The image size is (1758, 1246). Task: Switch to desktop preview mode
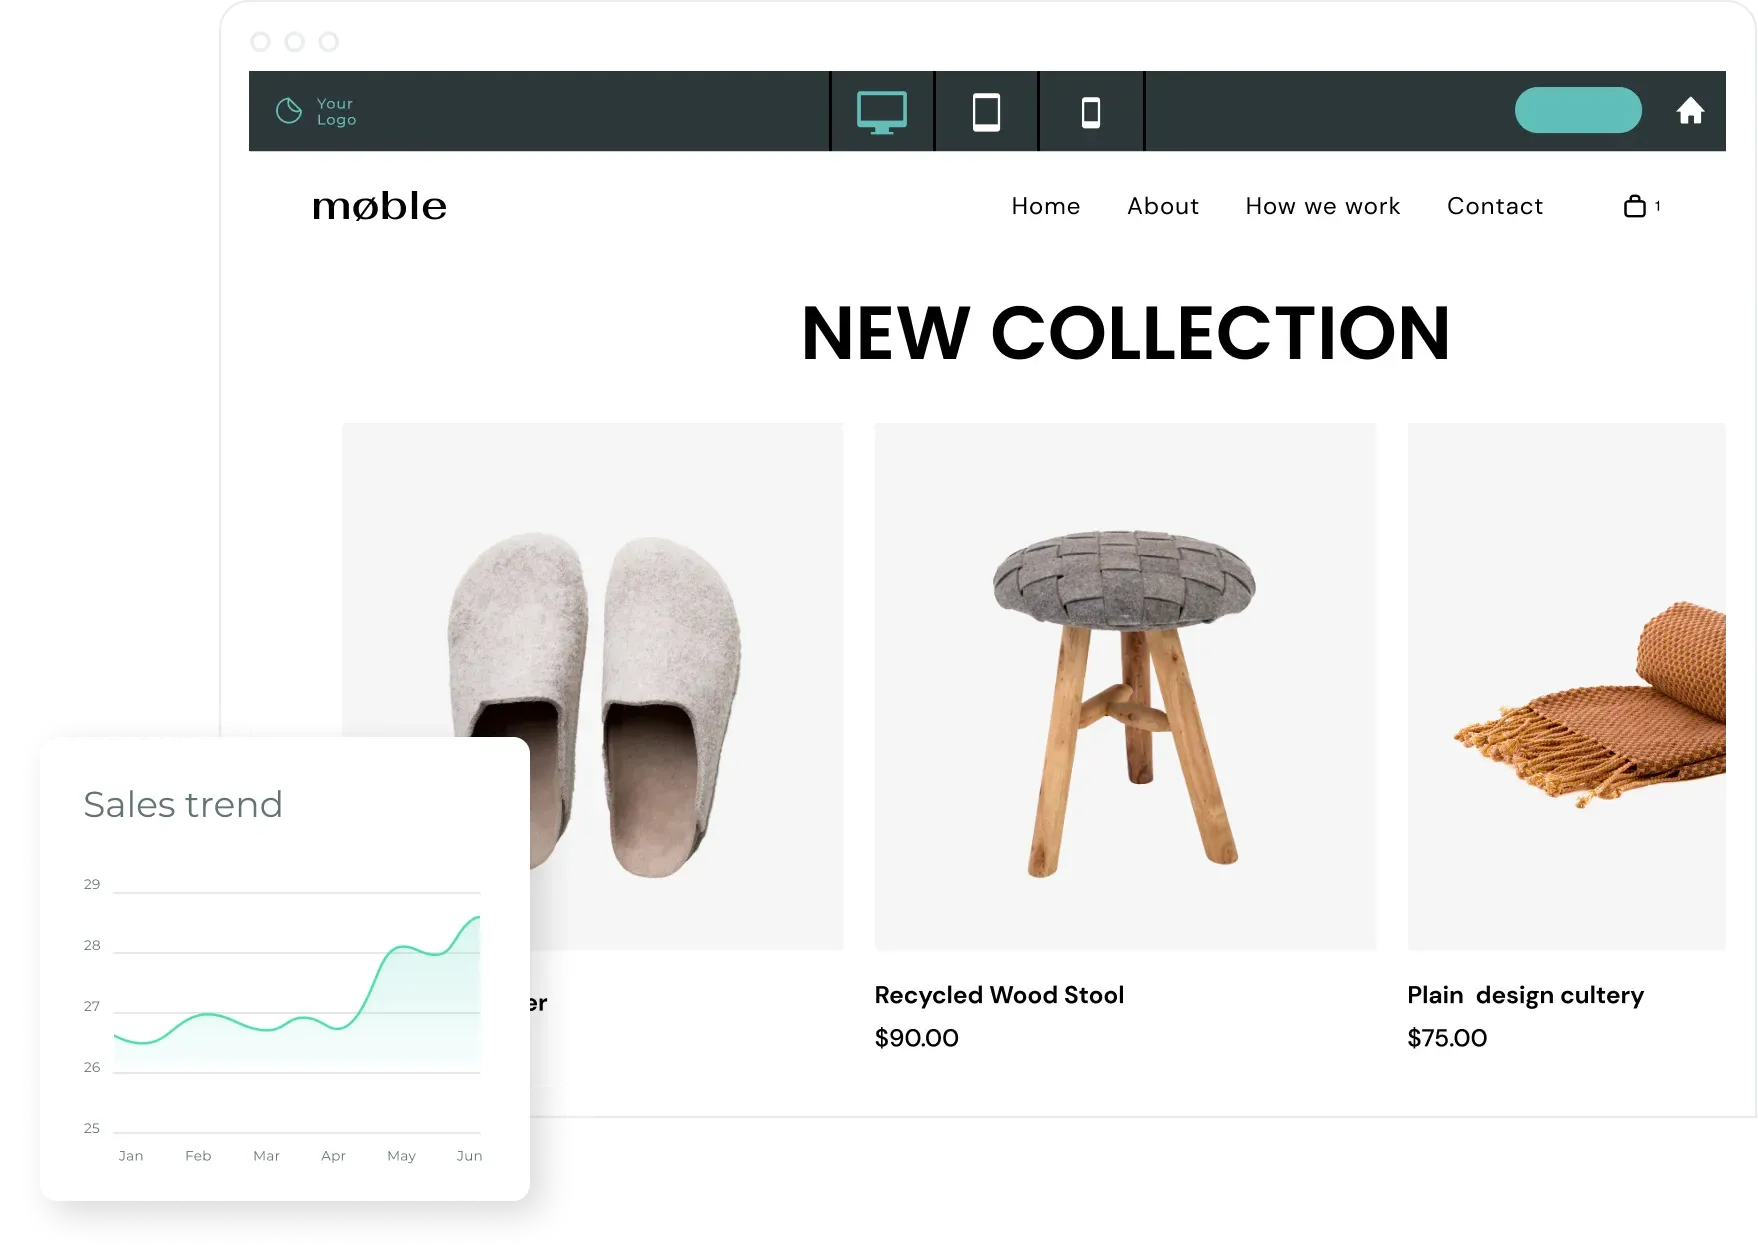click(x=881, y=112)
